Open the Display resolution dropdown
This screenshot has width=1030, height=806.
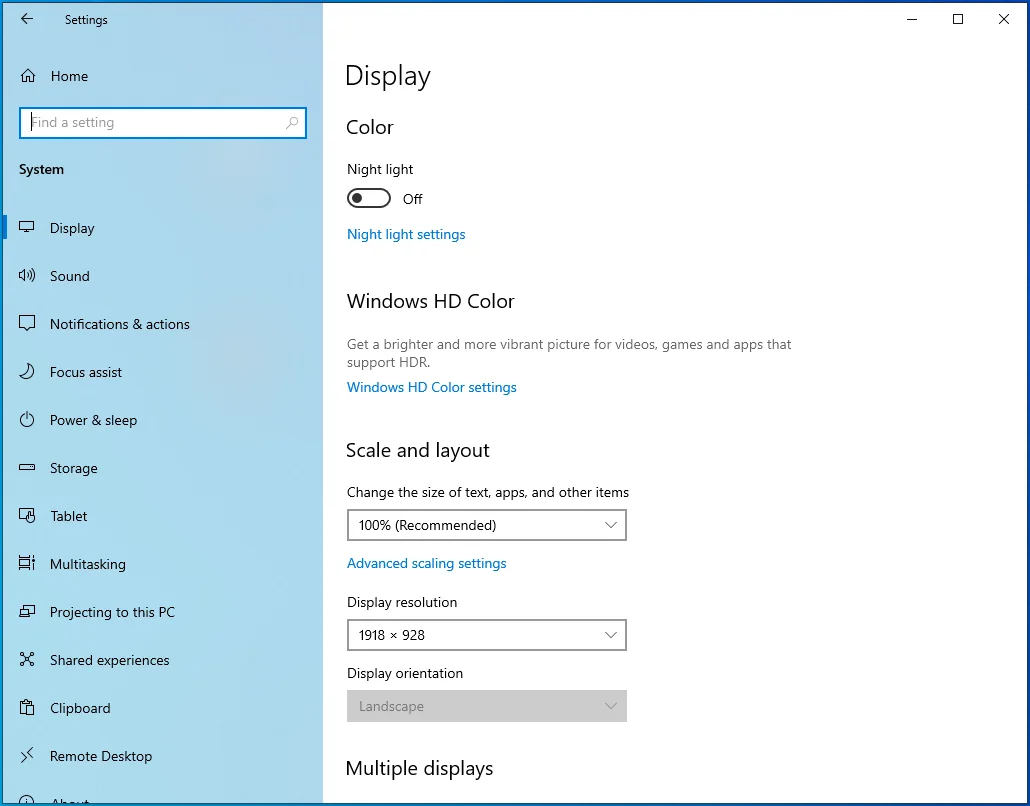(x=487, y=635)
